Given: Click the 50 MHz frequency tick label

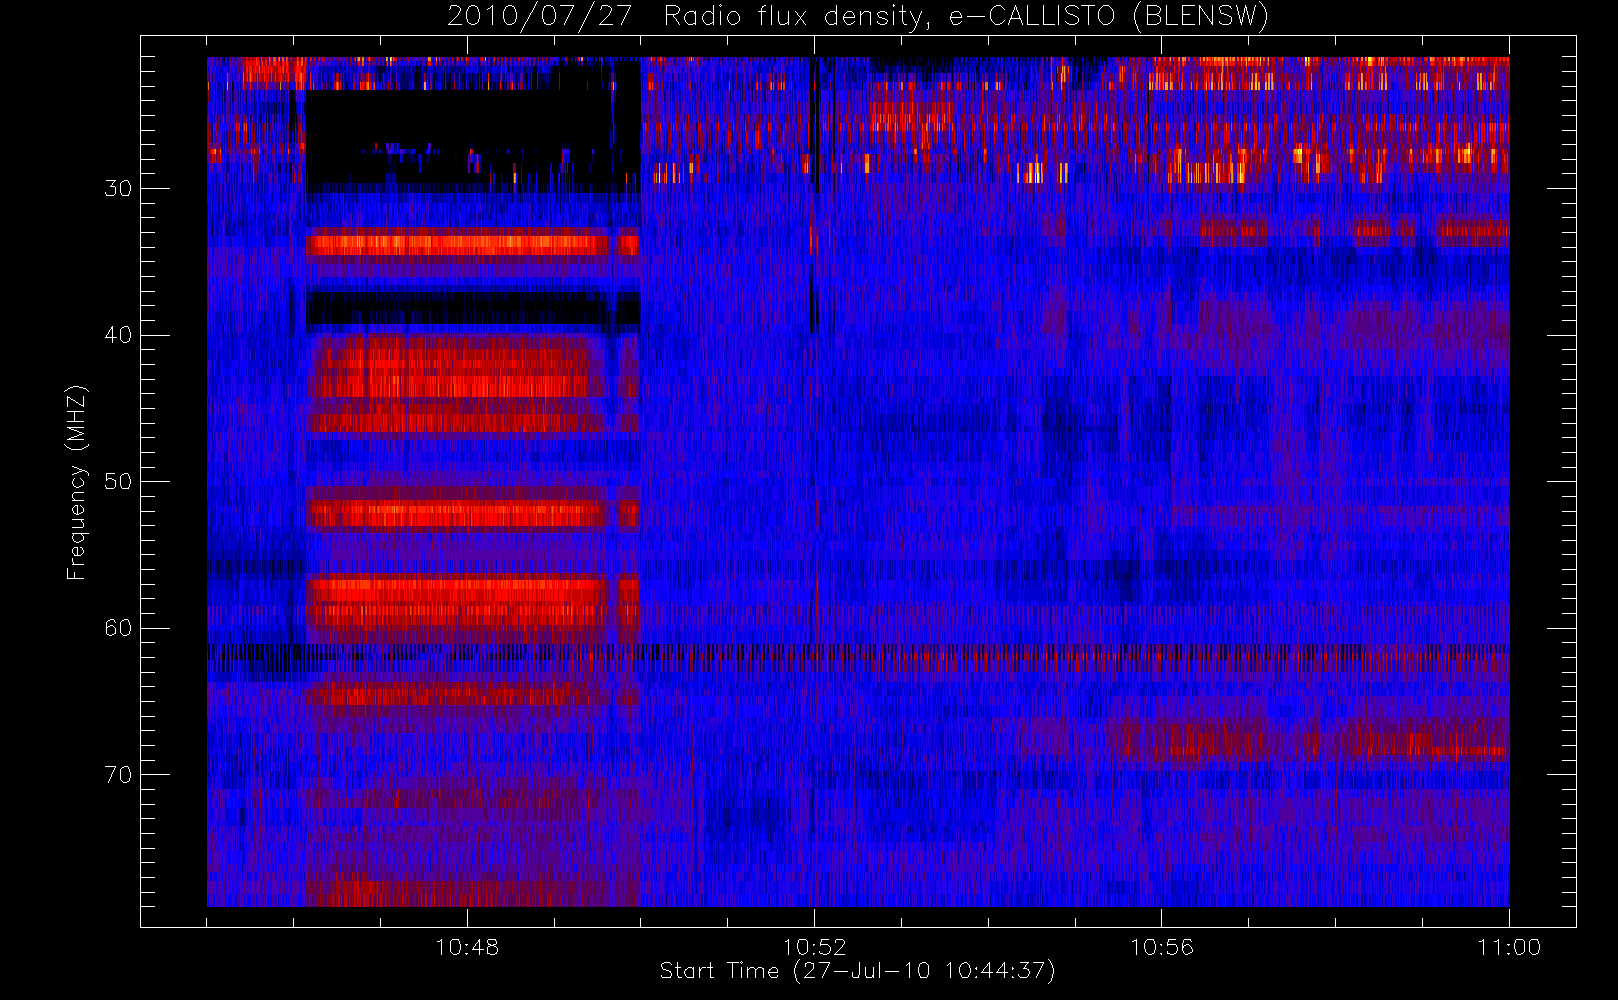Looking at the screenshot, I should tap(118, 482).
